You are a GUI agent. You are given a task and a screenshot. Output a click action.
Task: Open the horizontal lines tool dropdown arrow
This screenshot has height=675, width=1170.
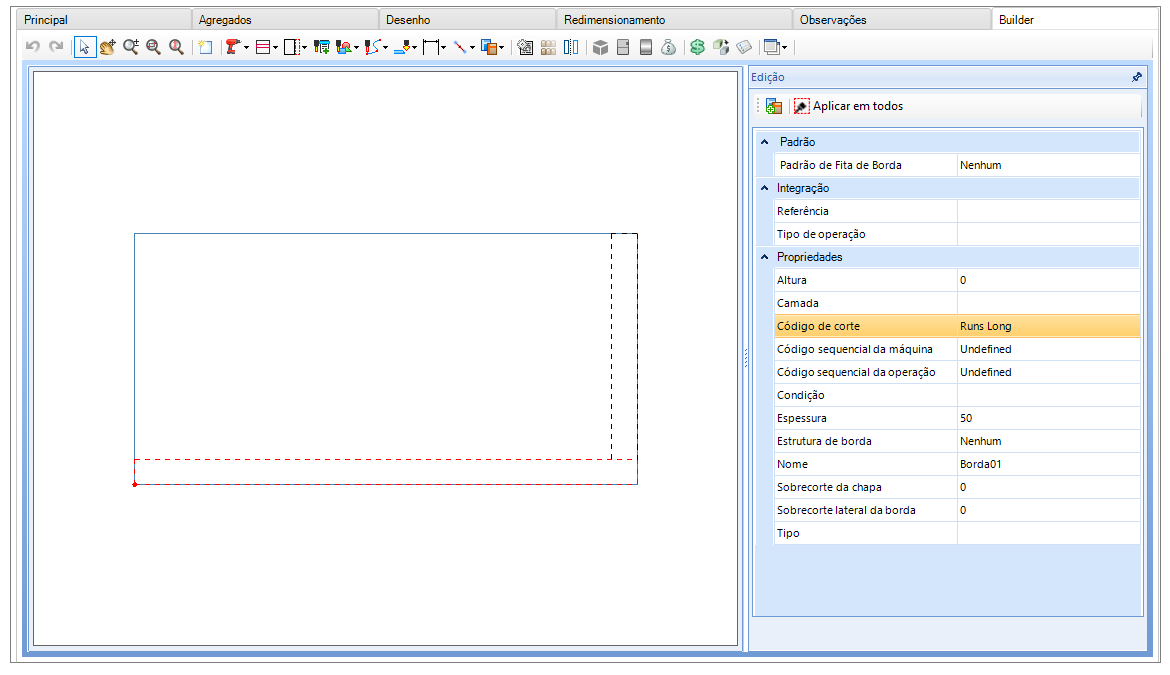[x=275, y=48]
